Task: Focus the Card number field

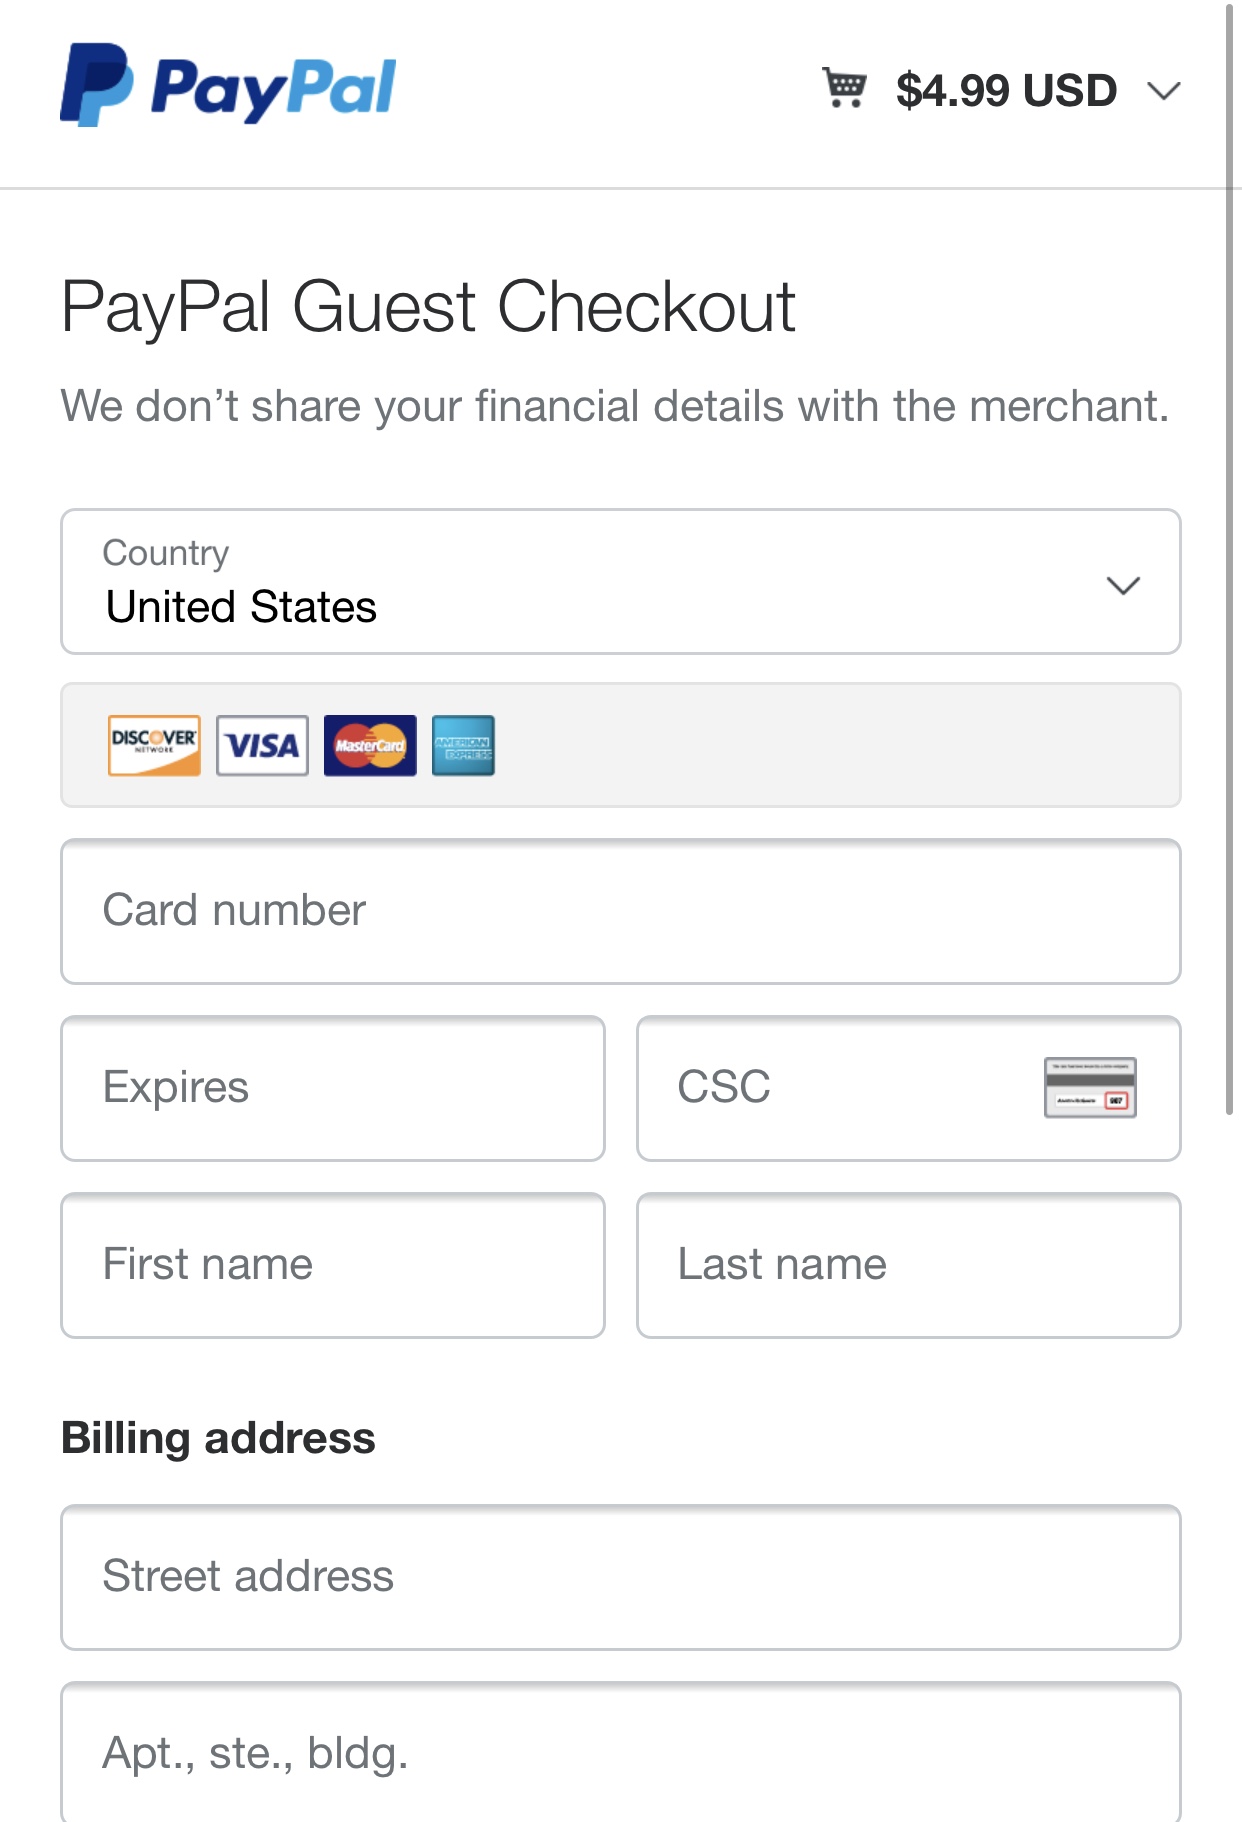Action: pyautogui.click(x=621, y=911)
